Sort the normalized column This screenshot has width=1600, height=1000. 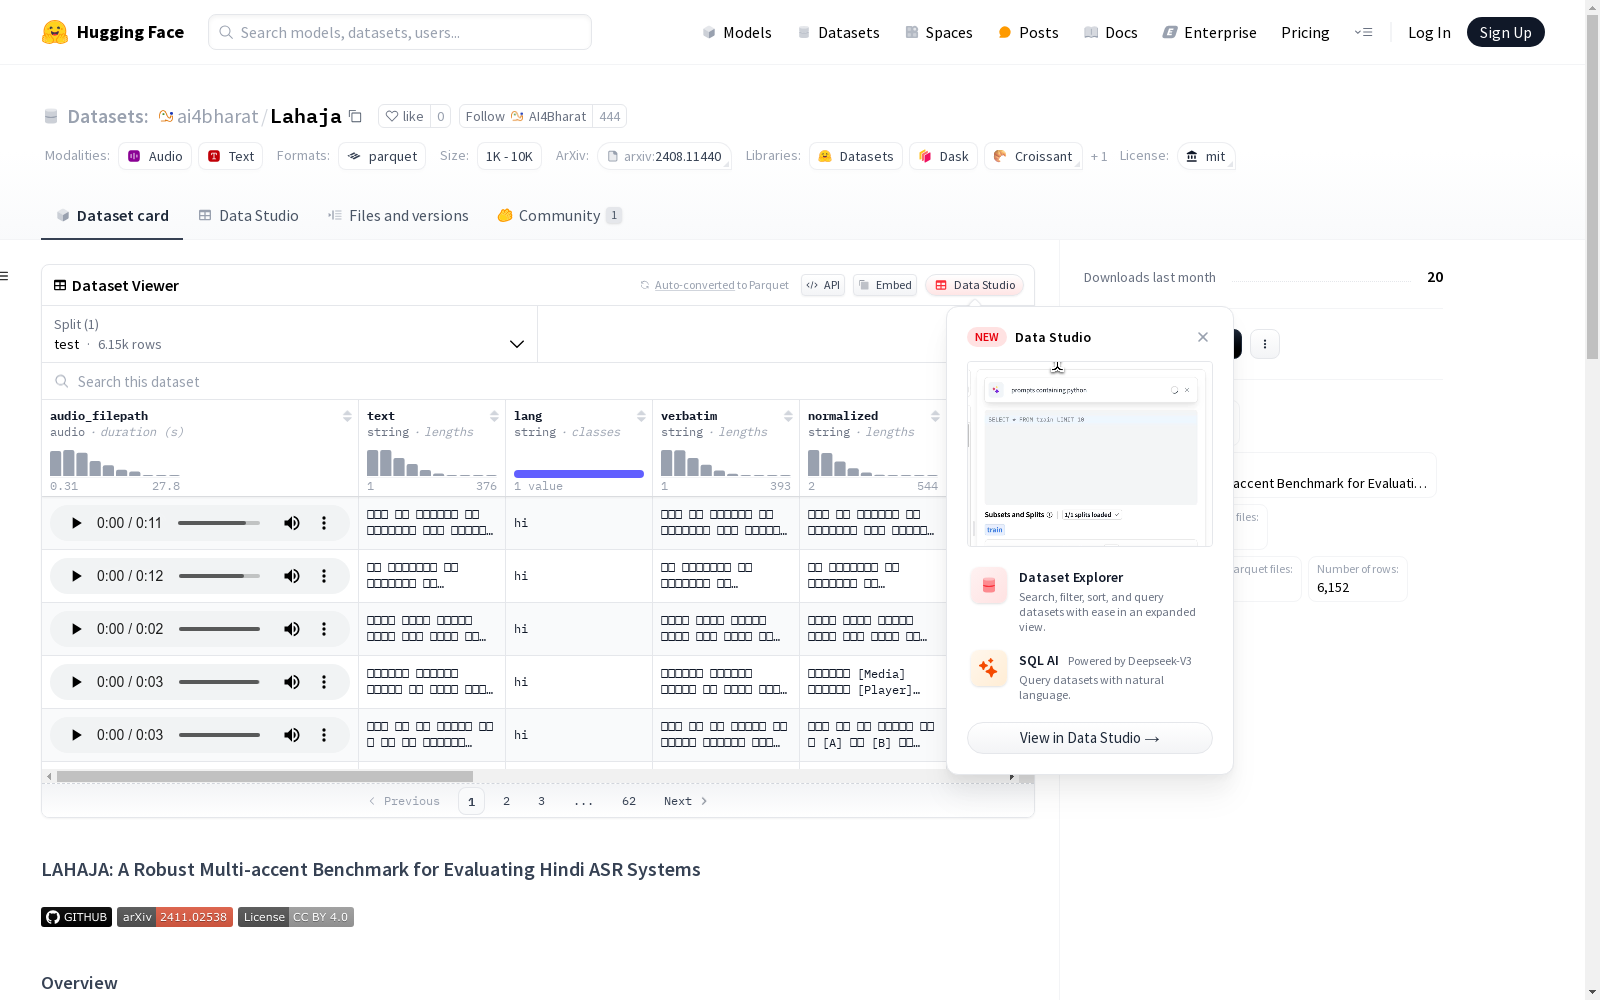pyautogui.click(x=935, y=416)
